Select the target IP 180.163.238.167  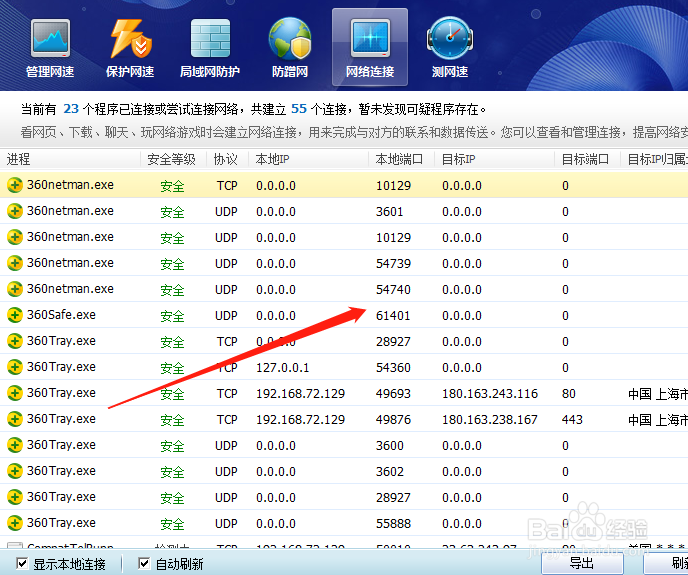(490, 420)
